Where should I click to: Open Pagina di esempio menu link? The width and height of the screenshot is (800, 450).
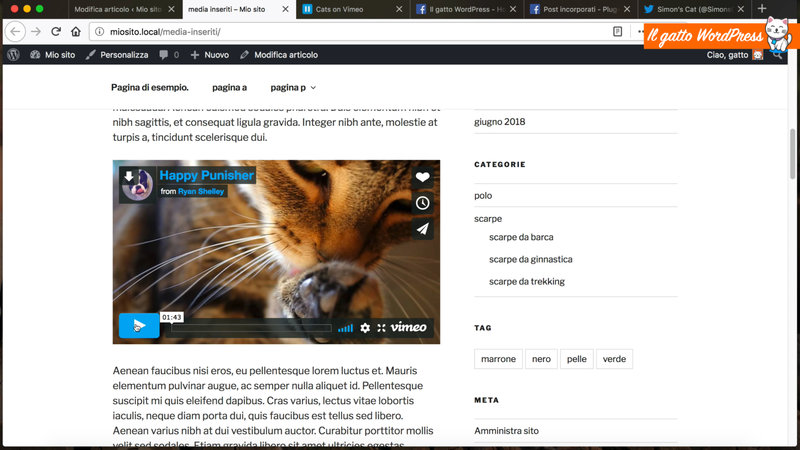pos(150,87)
